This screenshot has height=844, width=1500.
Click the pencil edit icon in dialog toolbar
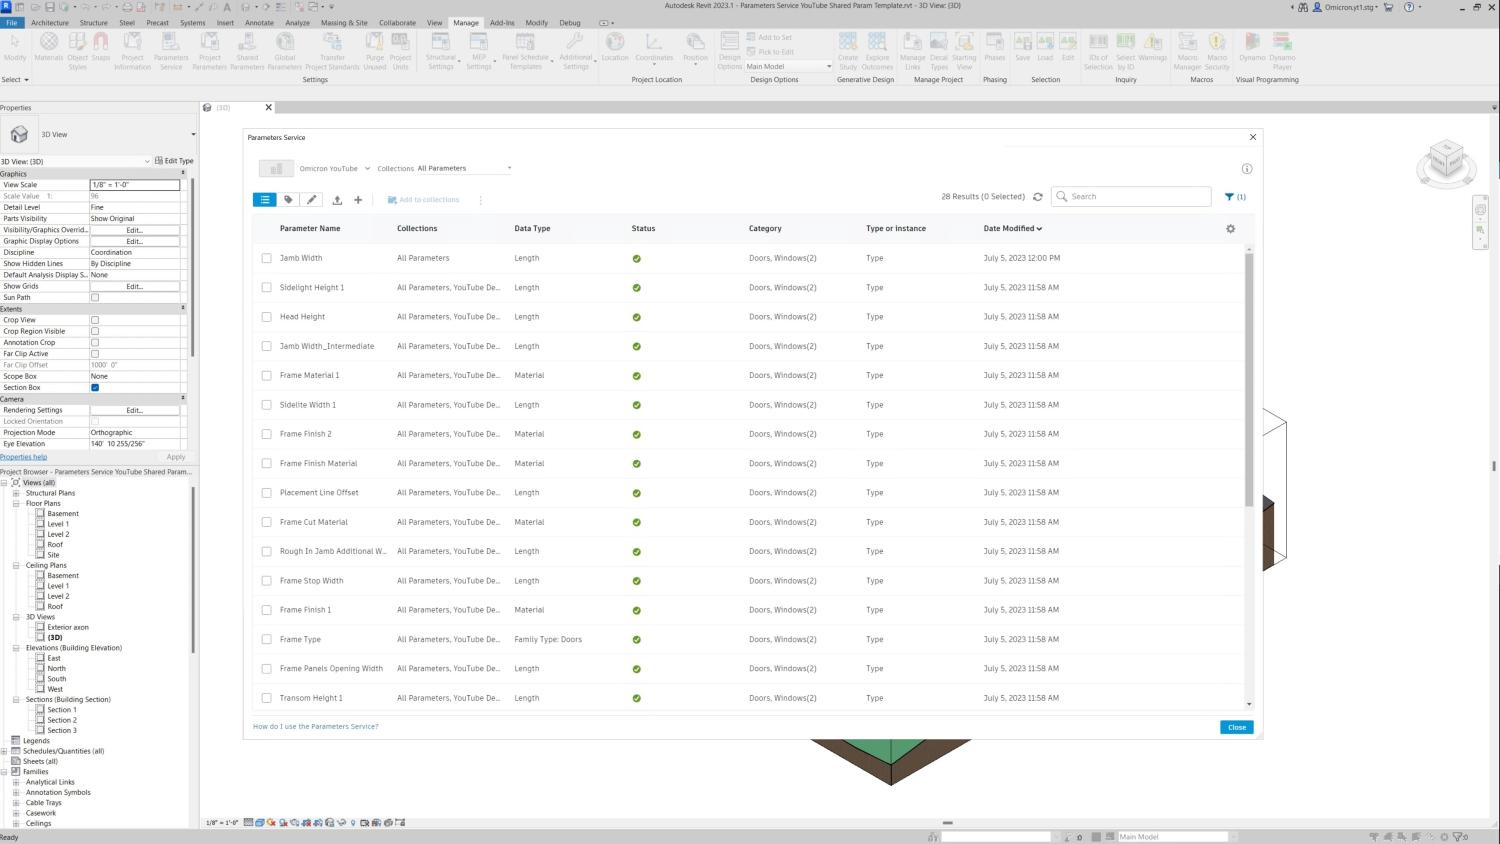click(x=312, y=200)
